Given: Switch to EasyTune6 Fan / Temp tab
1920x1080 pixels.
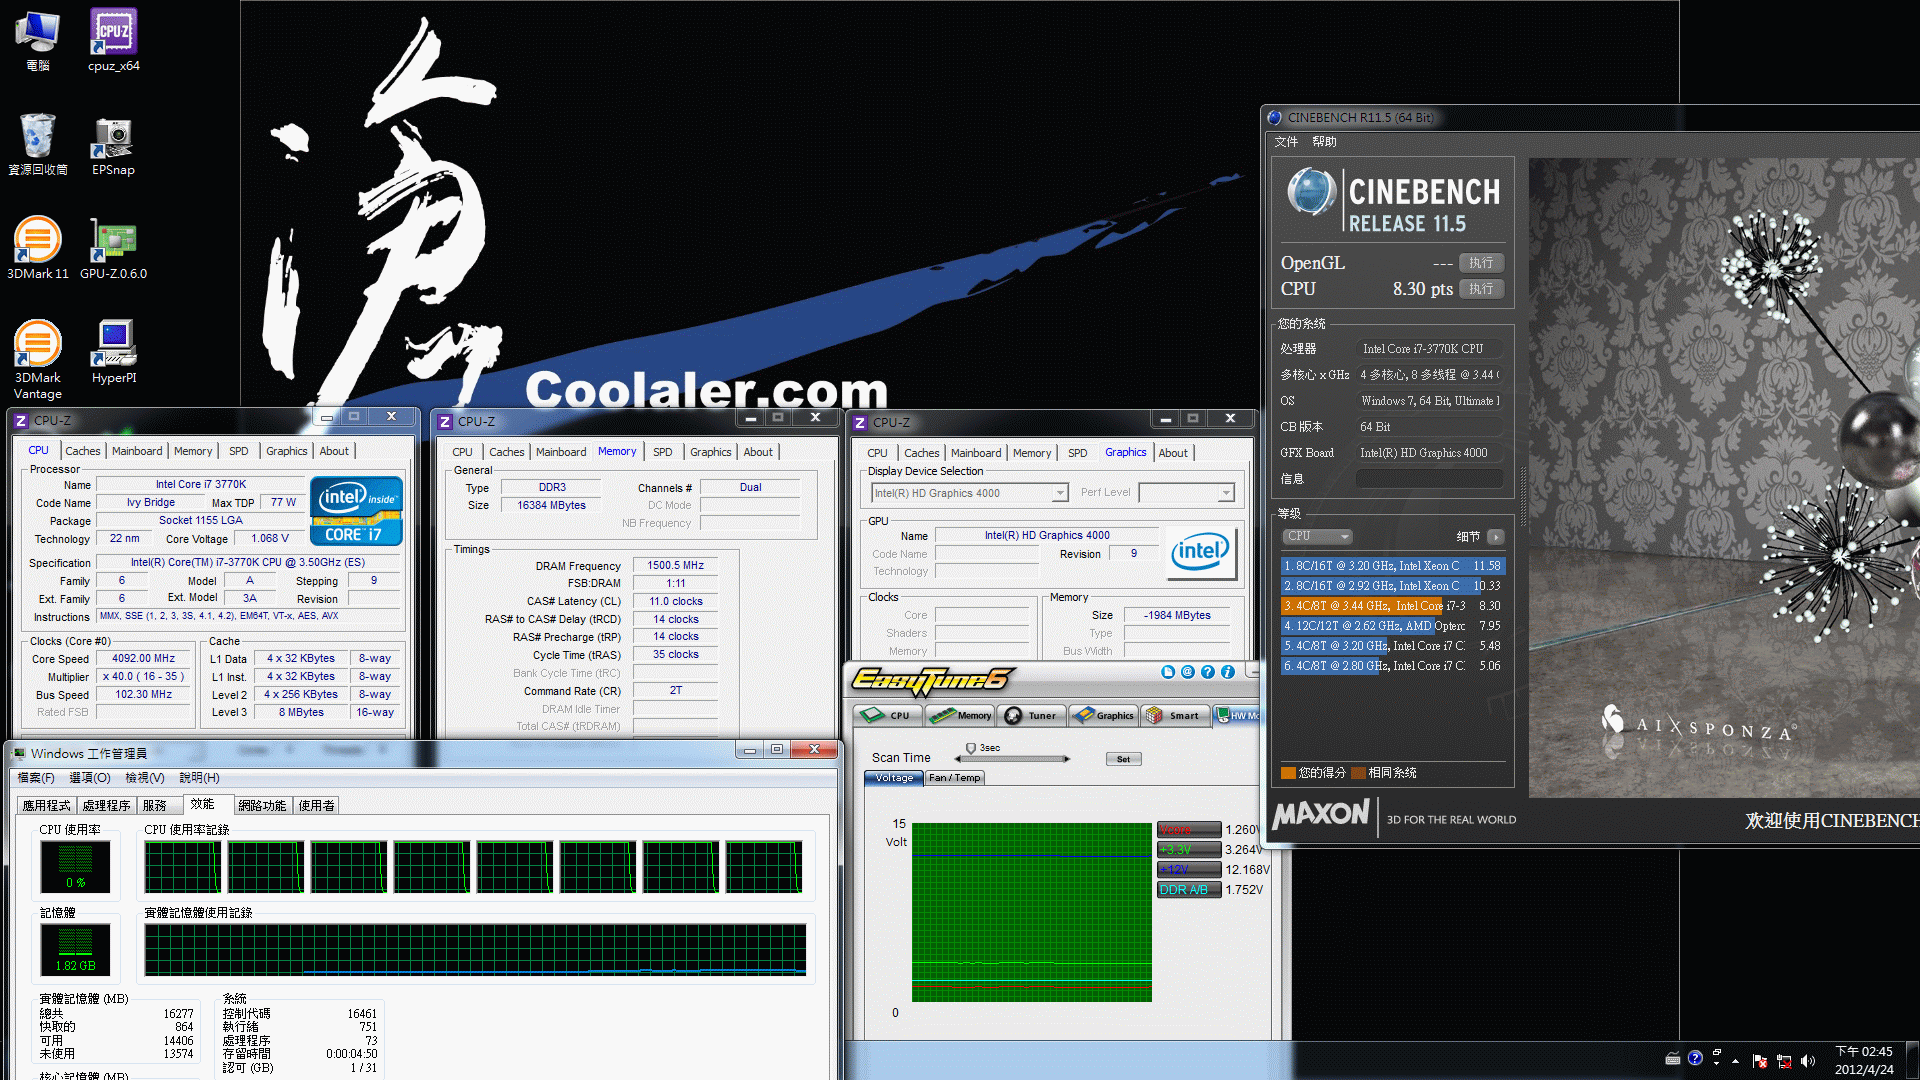Looking at the screenshot, I should [954, 778].
